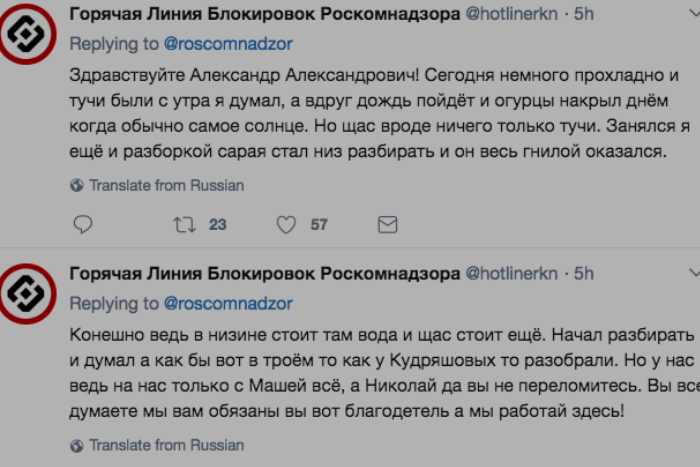Like the first tweet with the heart icon
Viewport: 700px width, 467px height.
coord(286,225)
